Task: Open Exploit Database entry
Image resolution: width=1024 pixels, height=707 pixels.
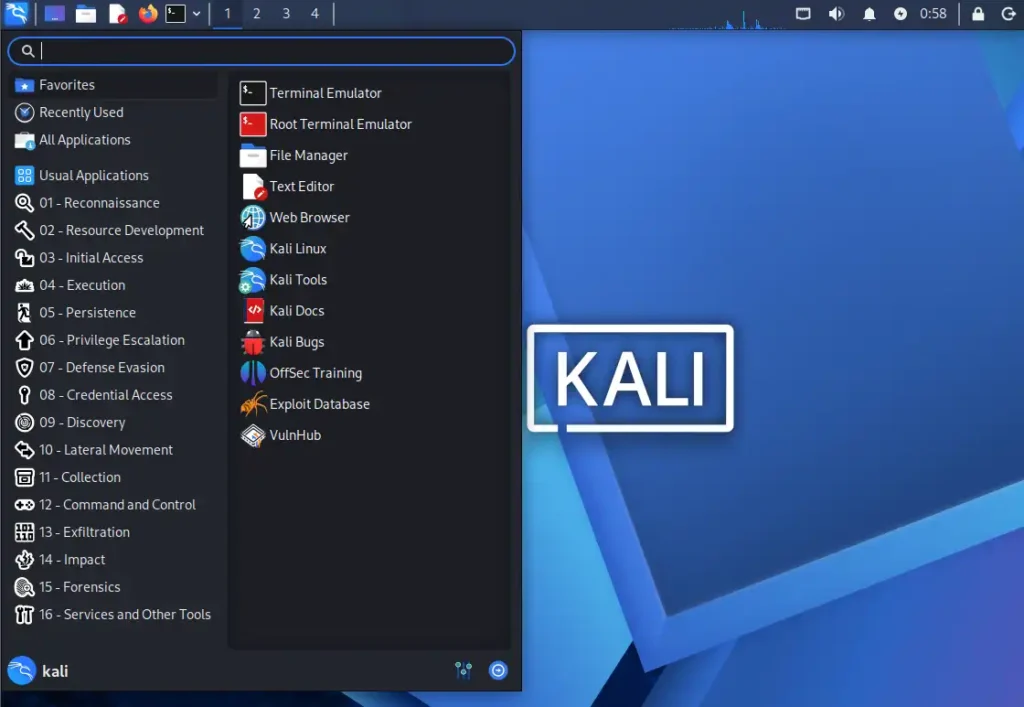Action: pos(370,404)
